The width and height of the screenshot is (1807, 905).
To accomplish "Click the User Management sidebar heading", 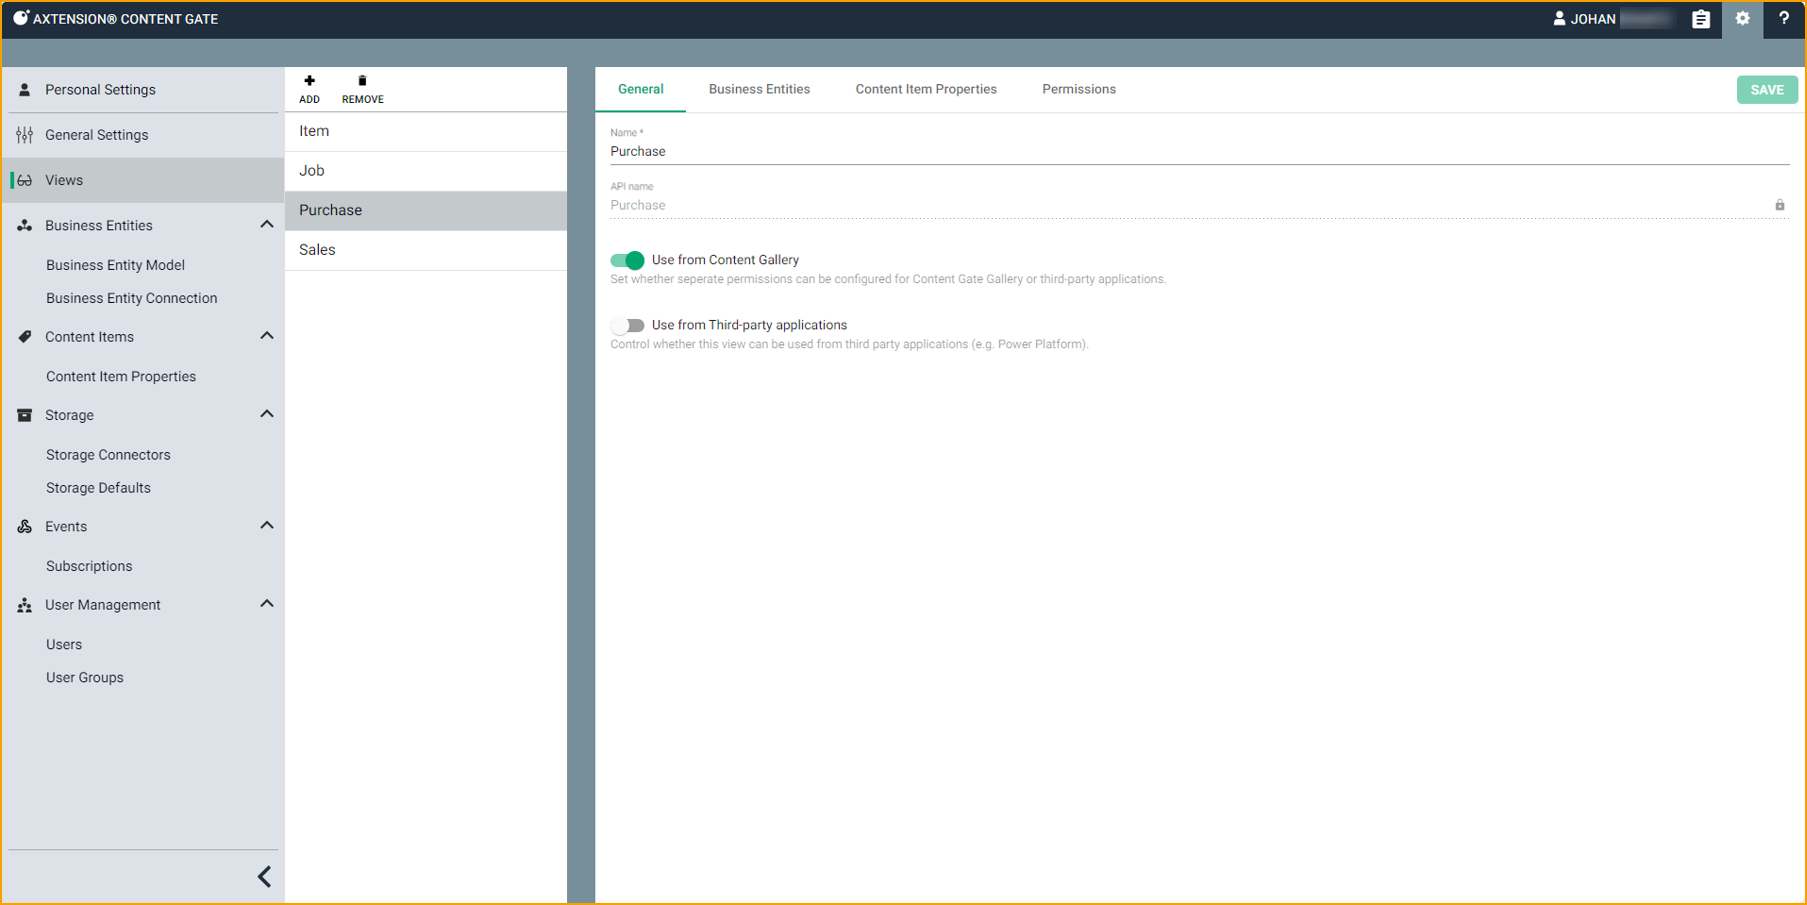I will [x=103, y=605].
